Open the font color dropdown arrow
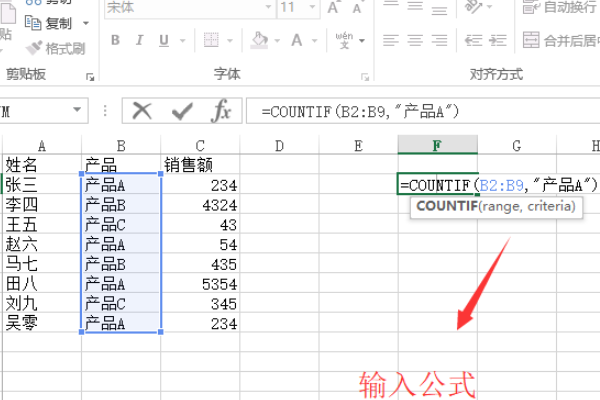Viewport: 600px width, 400px height. click(315, 41)
